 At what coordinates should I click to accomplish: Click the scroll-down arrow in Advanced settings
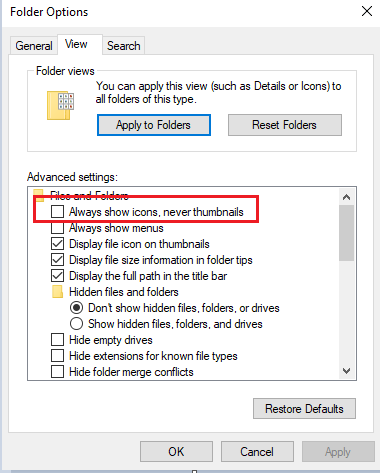(347, 371)
